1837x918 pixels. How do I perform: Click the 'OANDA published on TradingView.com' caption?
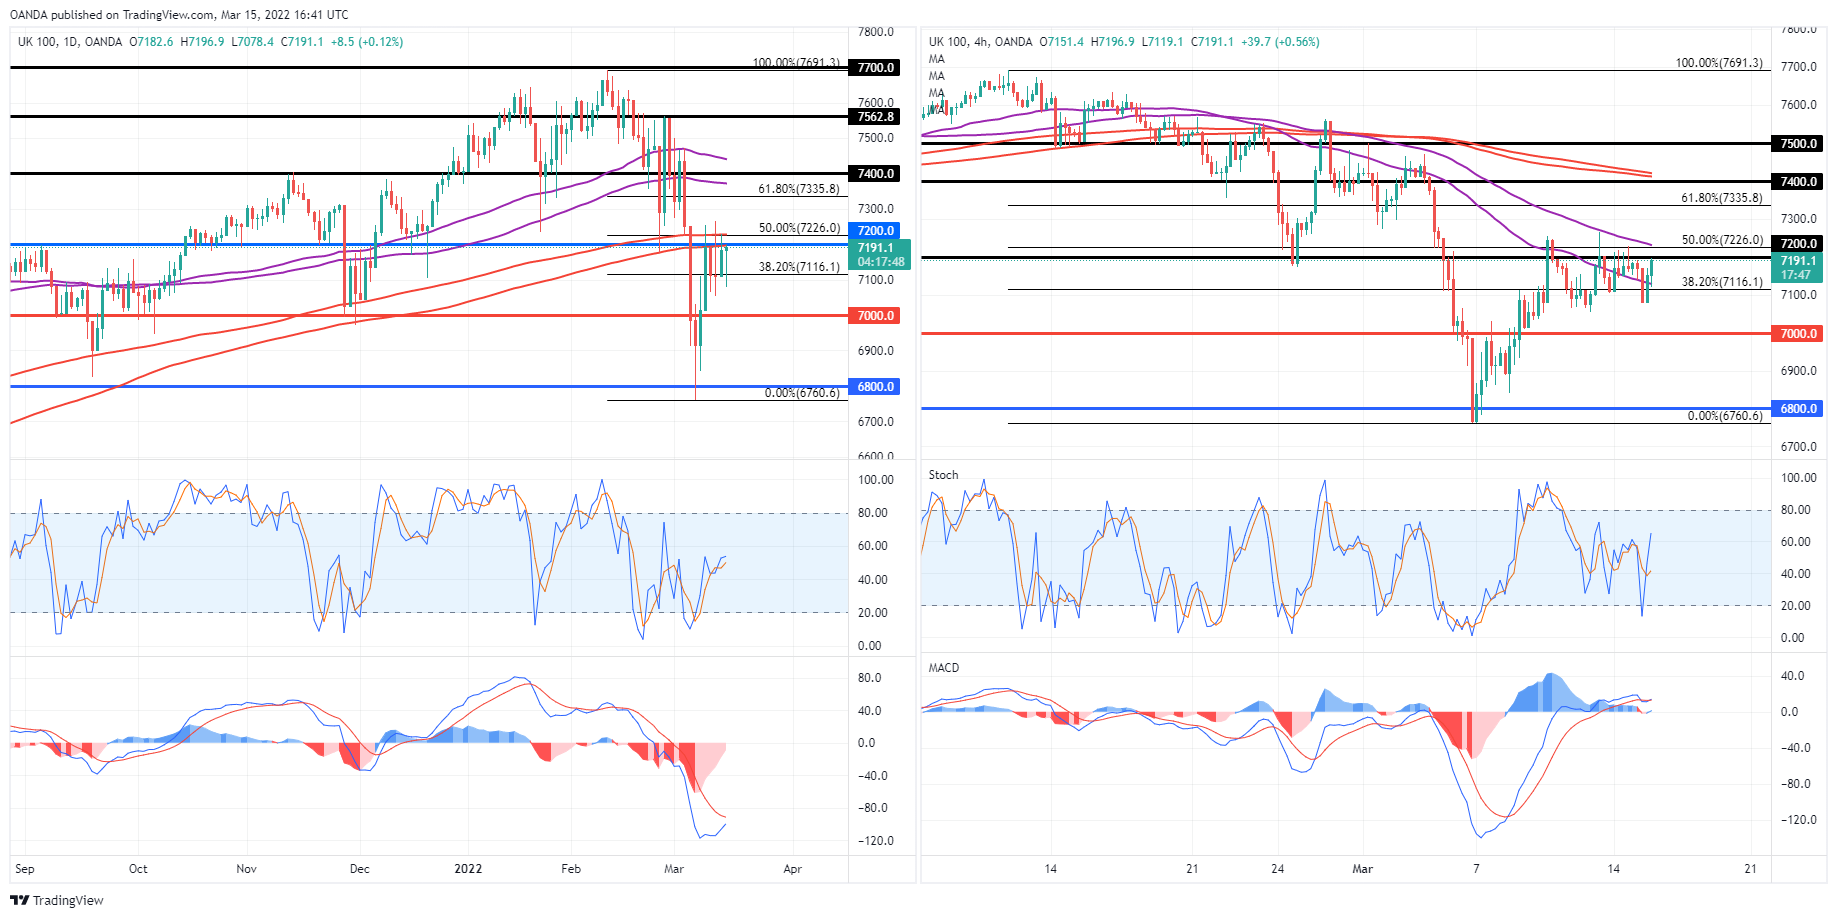tap(112, 15)
